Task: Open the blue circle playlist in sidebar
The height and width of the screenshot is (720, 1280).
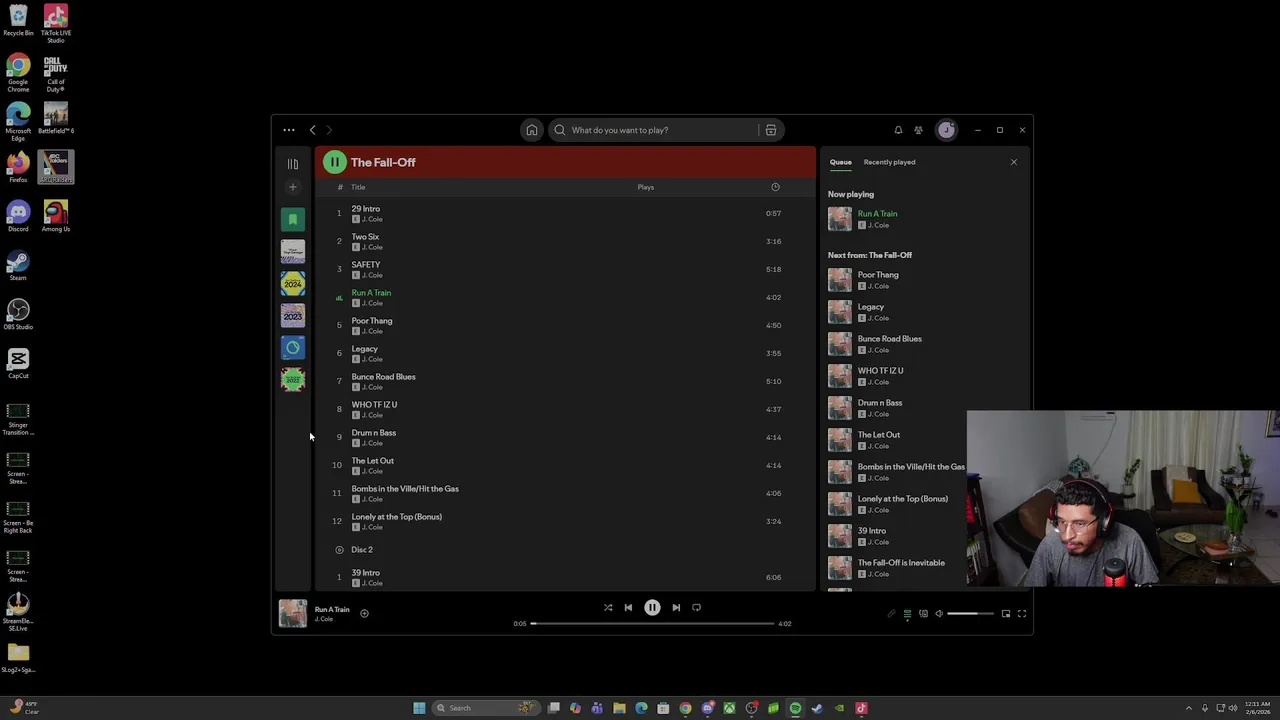Action: click(x=293, y=348)
